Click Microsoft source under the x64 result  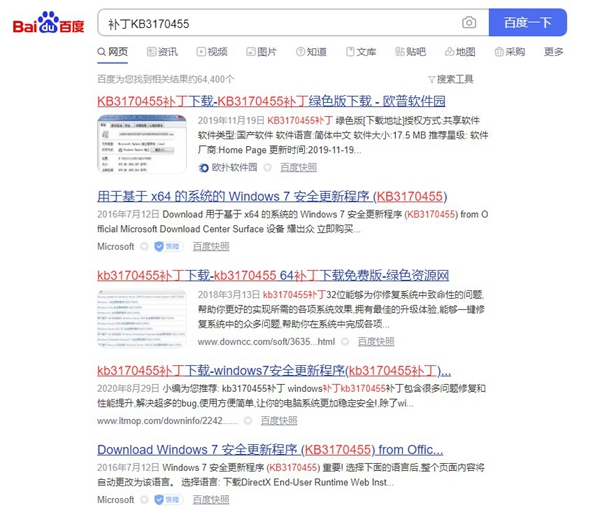[116, 246]
